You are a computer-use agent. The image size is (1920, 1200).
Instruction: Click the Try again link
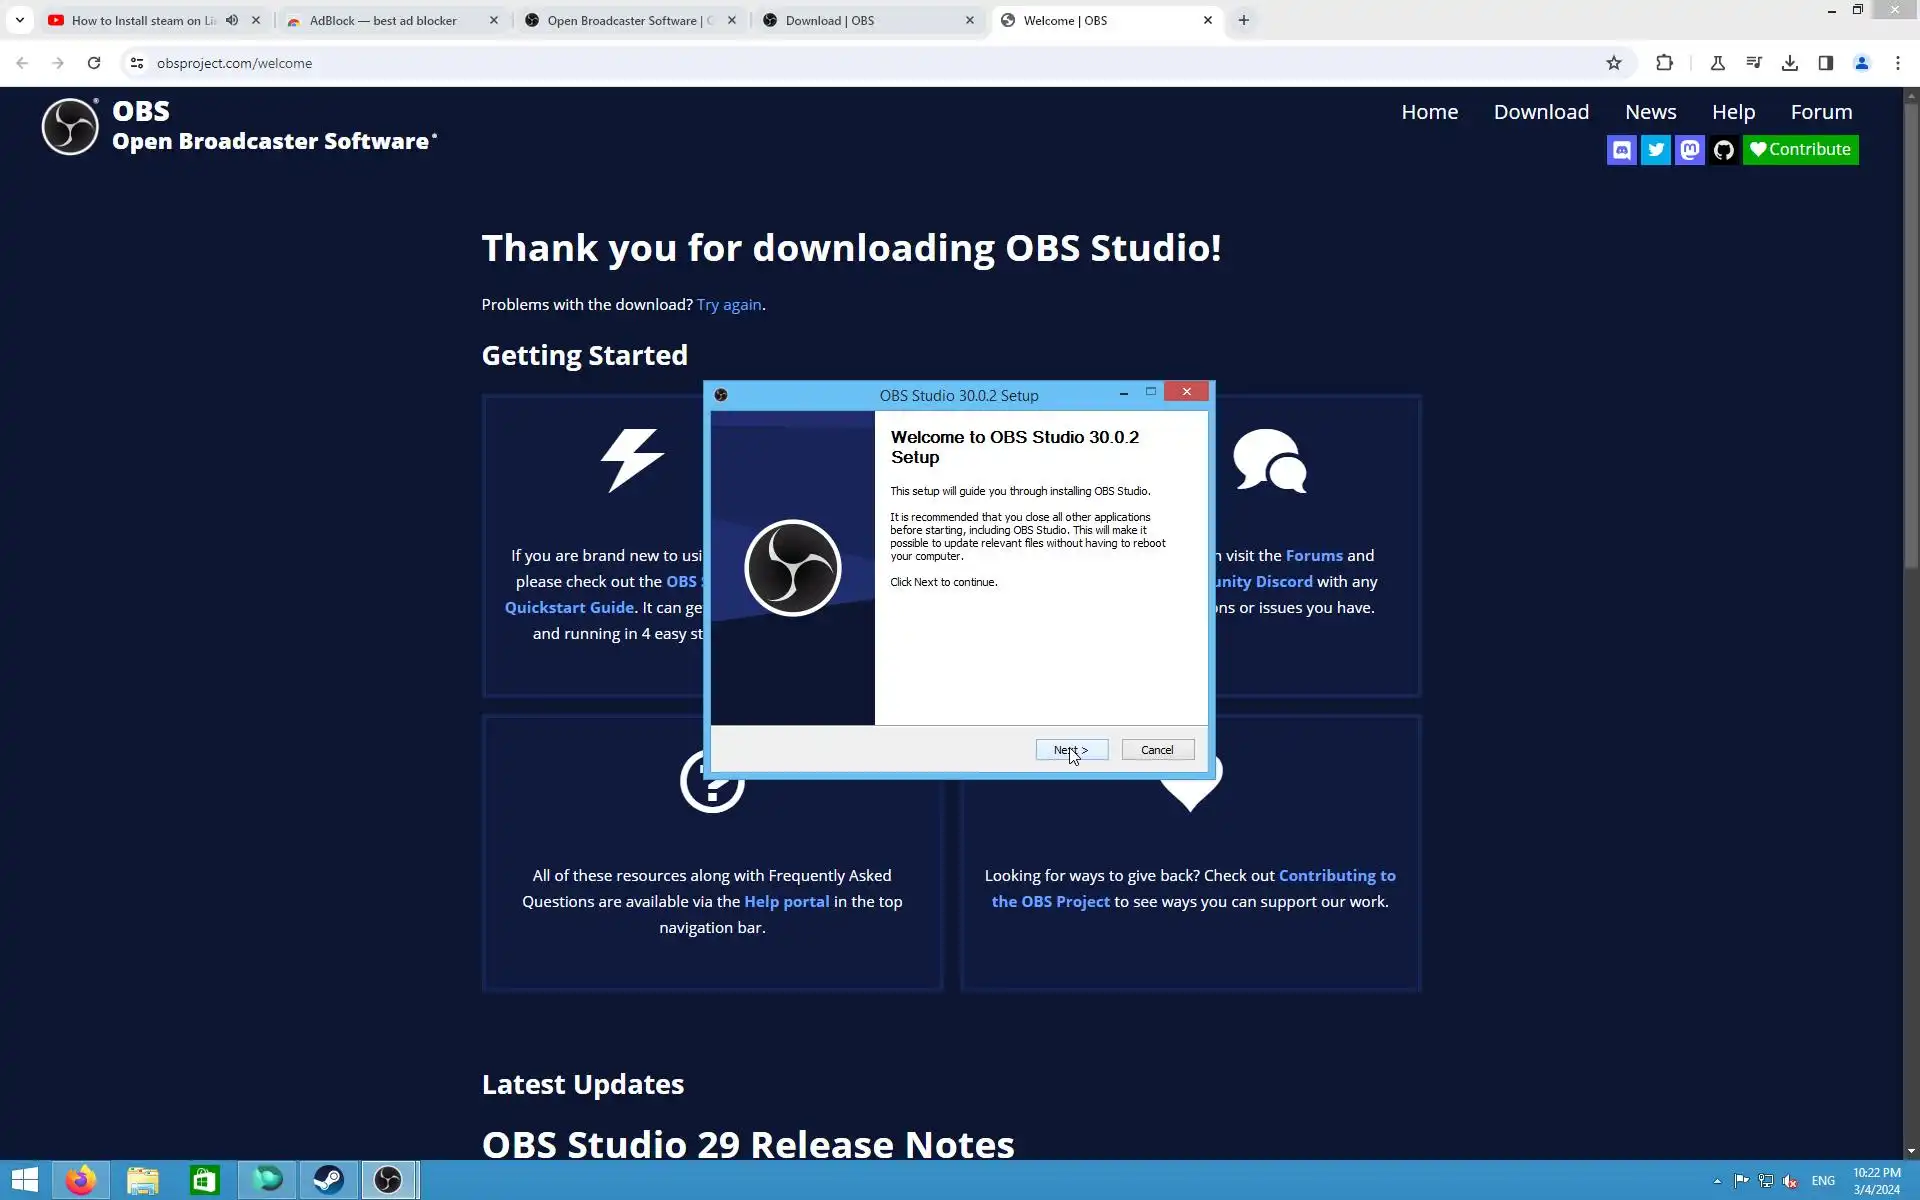[728, 305]
